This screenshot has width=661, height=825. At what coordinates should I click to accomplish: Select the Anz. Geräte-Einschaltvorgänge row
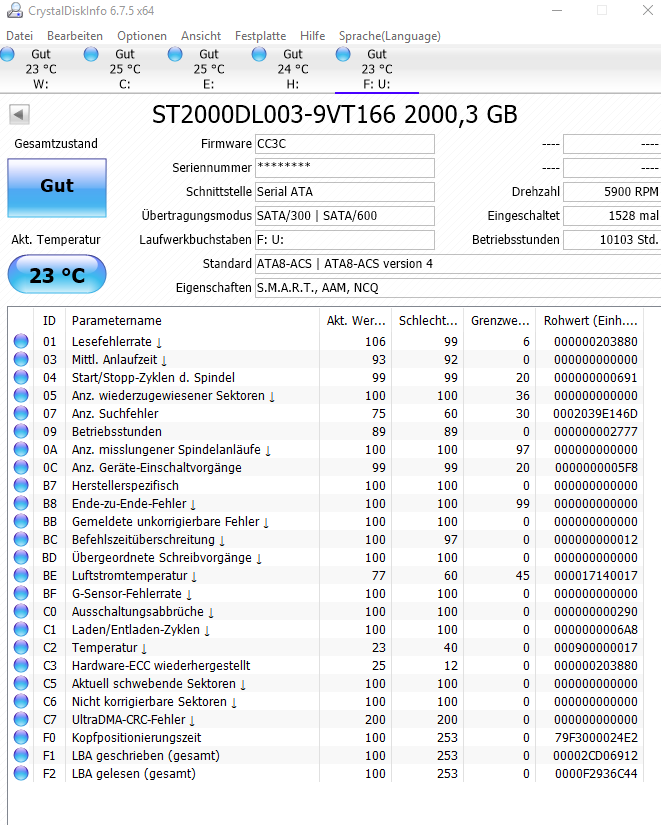(325, 467)
